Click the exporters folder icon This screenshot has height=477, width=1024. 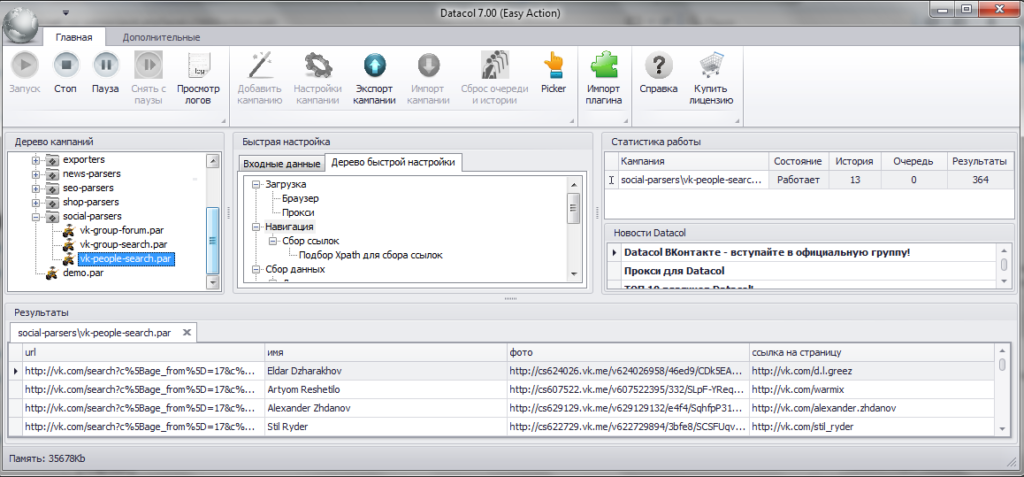pos(52,159)
